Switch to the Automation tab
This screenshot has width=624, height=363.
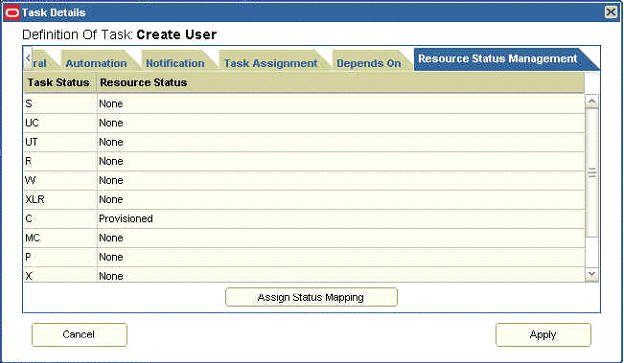96,63
